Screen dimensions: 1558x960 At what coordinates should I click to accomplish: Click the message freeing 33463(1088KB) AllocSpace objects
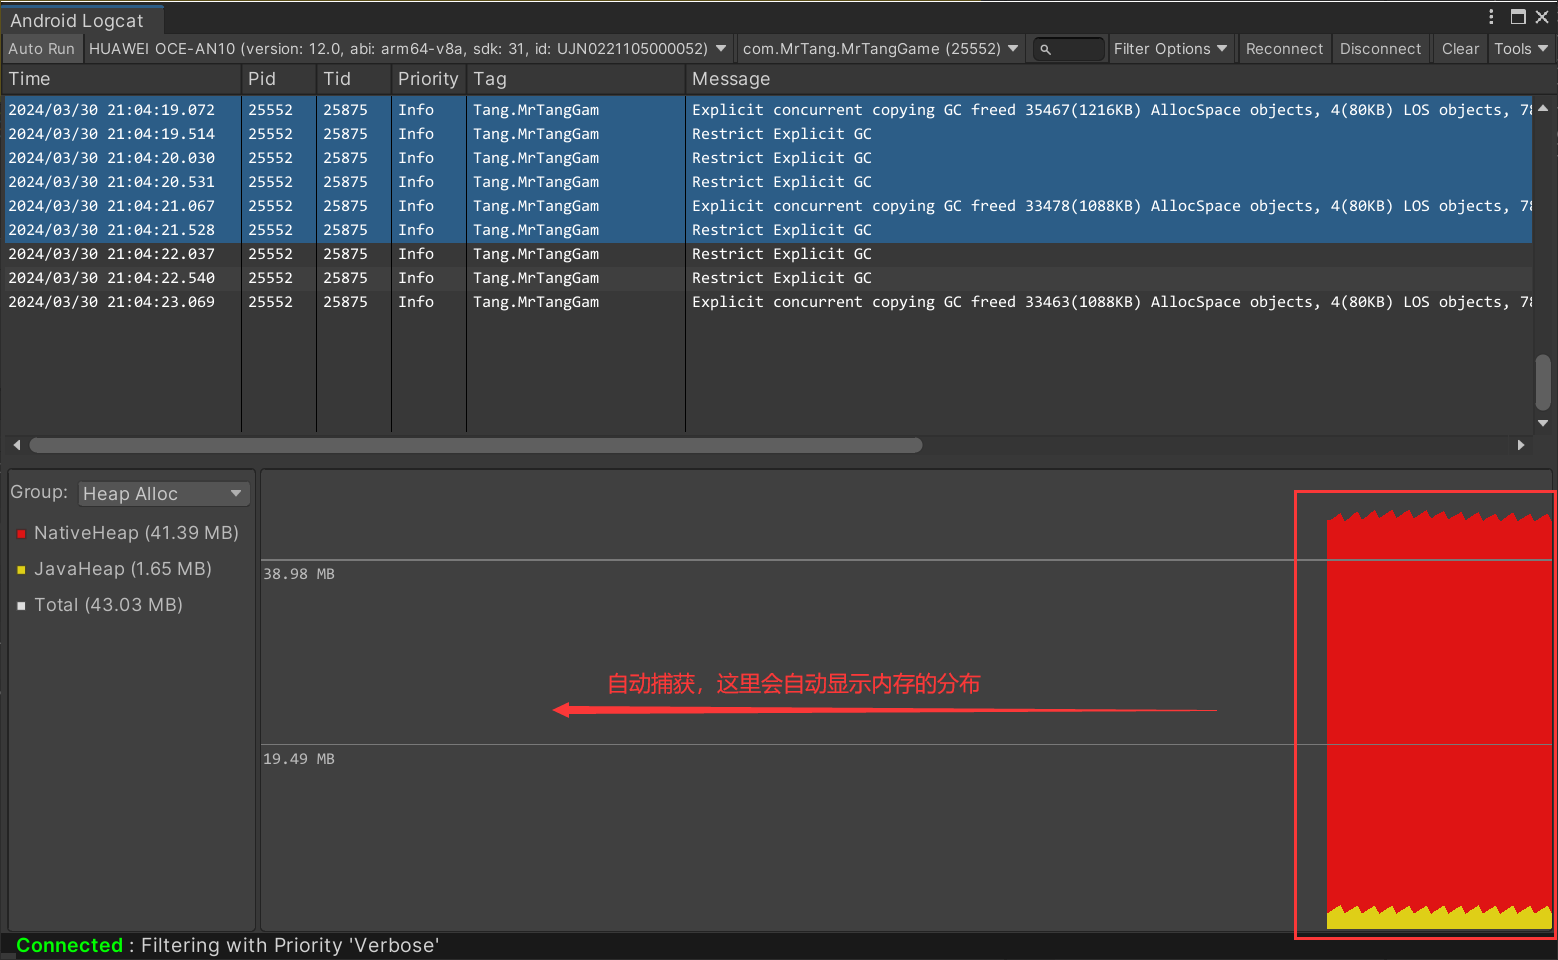1110,302
